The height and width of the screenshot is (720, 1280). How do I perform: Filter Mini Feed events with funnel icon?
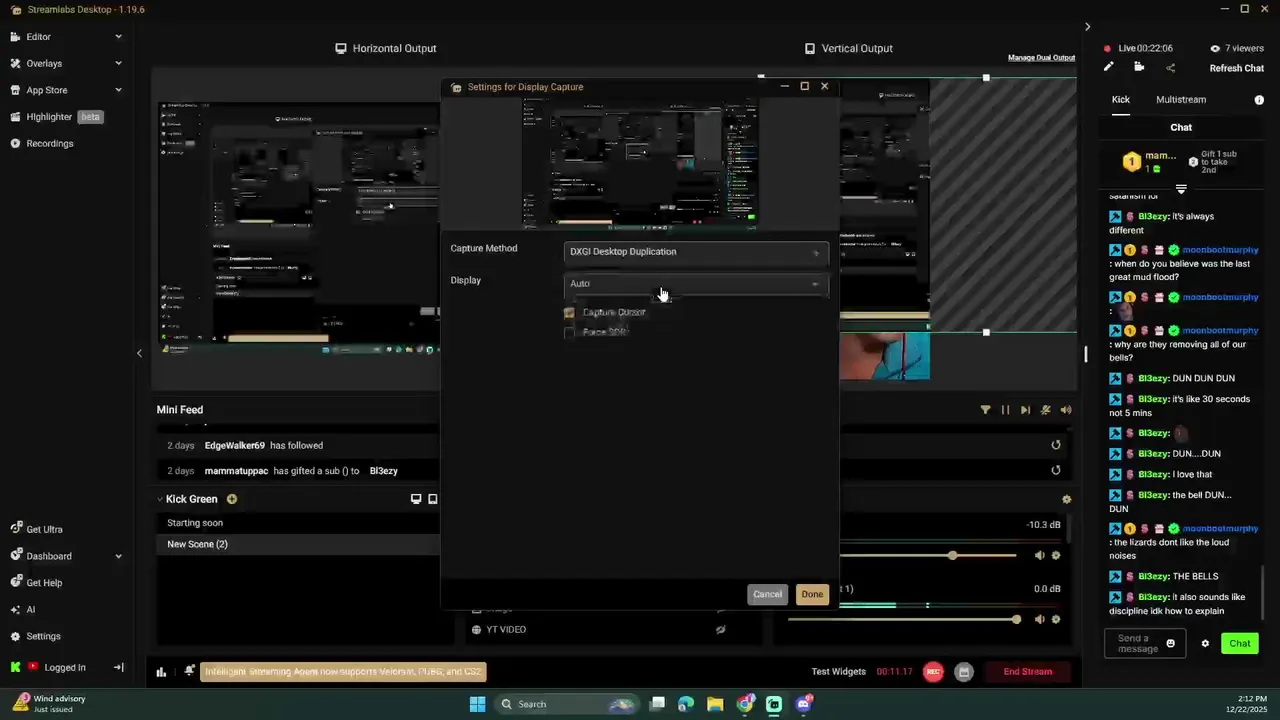985,410
